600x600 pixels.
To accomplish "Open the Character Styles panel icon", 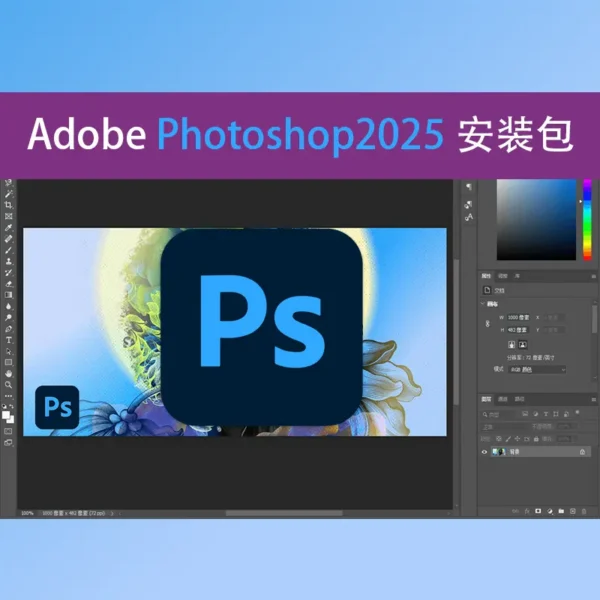I will 469,217.
